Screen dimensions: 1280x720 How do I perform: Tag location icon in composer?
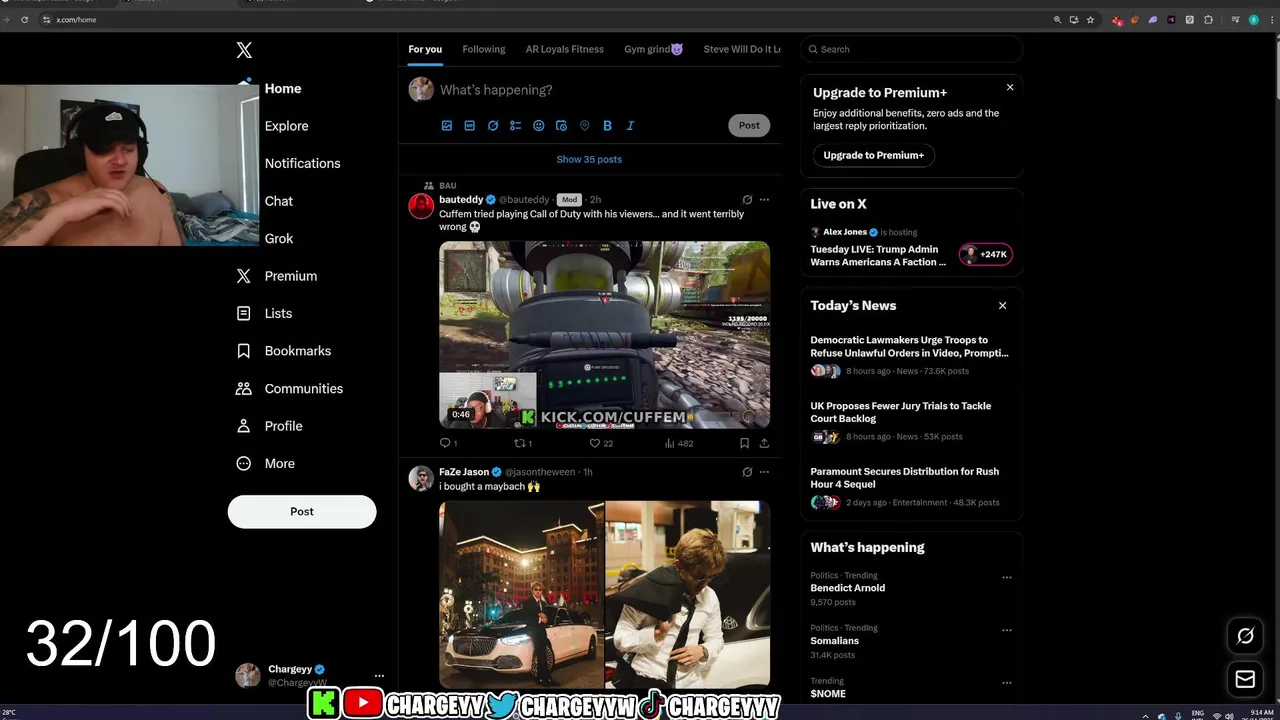coord(584,126)
